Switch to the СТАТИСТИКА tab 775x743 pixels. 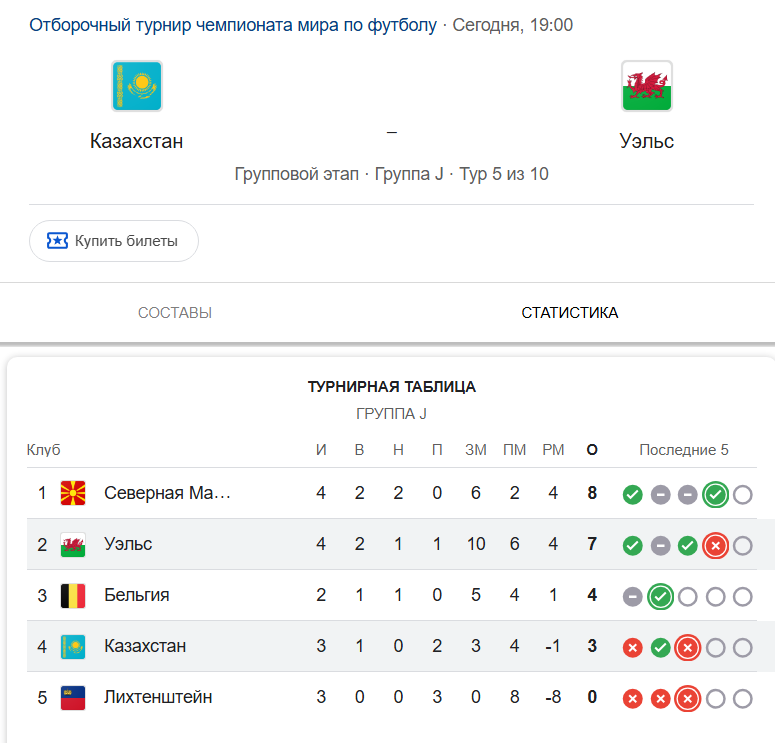coord(569,312)
